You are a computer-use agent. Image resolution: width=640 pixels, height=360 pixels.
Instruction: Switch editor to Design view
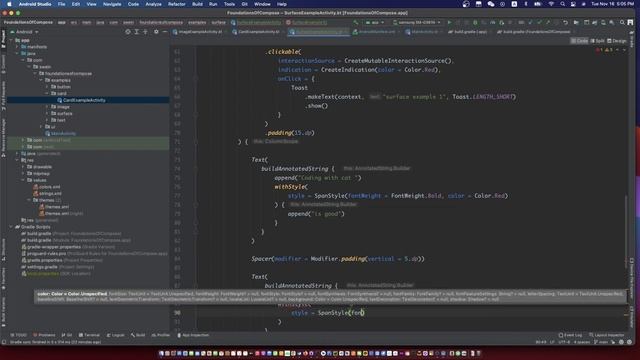coord(617,41)
